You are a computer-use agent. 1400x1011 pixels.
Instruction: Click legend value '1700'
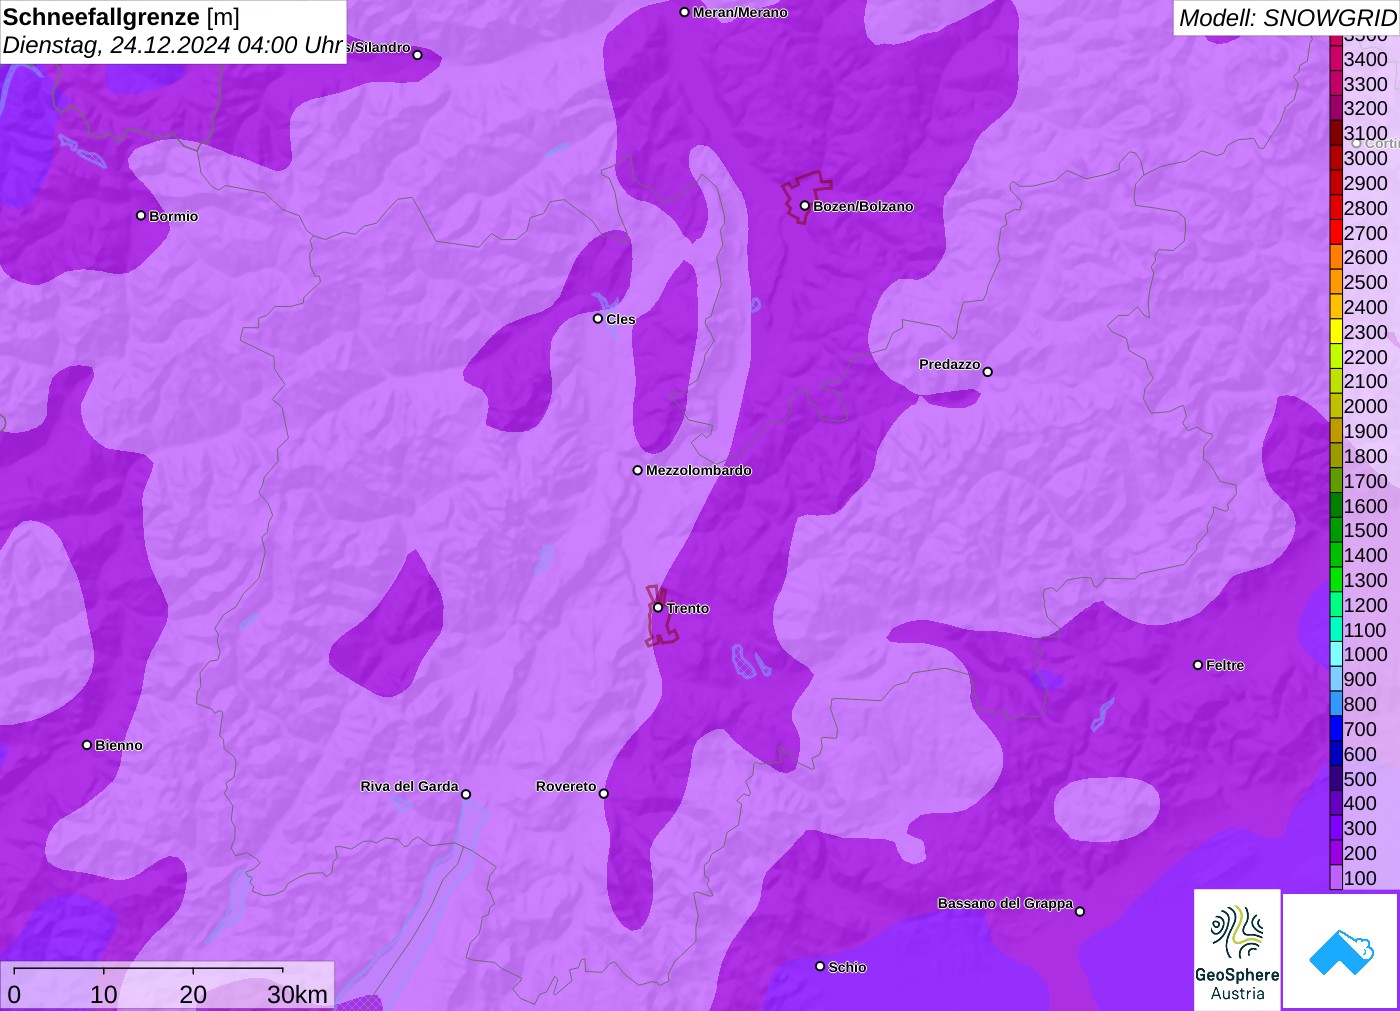1365,481
